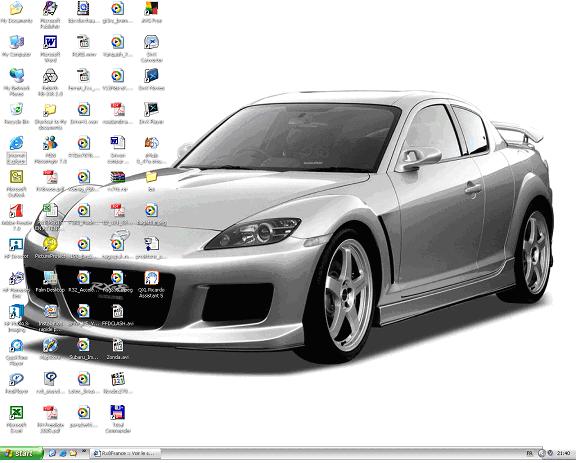Open My Computer on the desktop
This screenshot has height=463, width=578.
click(16, 42)
